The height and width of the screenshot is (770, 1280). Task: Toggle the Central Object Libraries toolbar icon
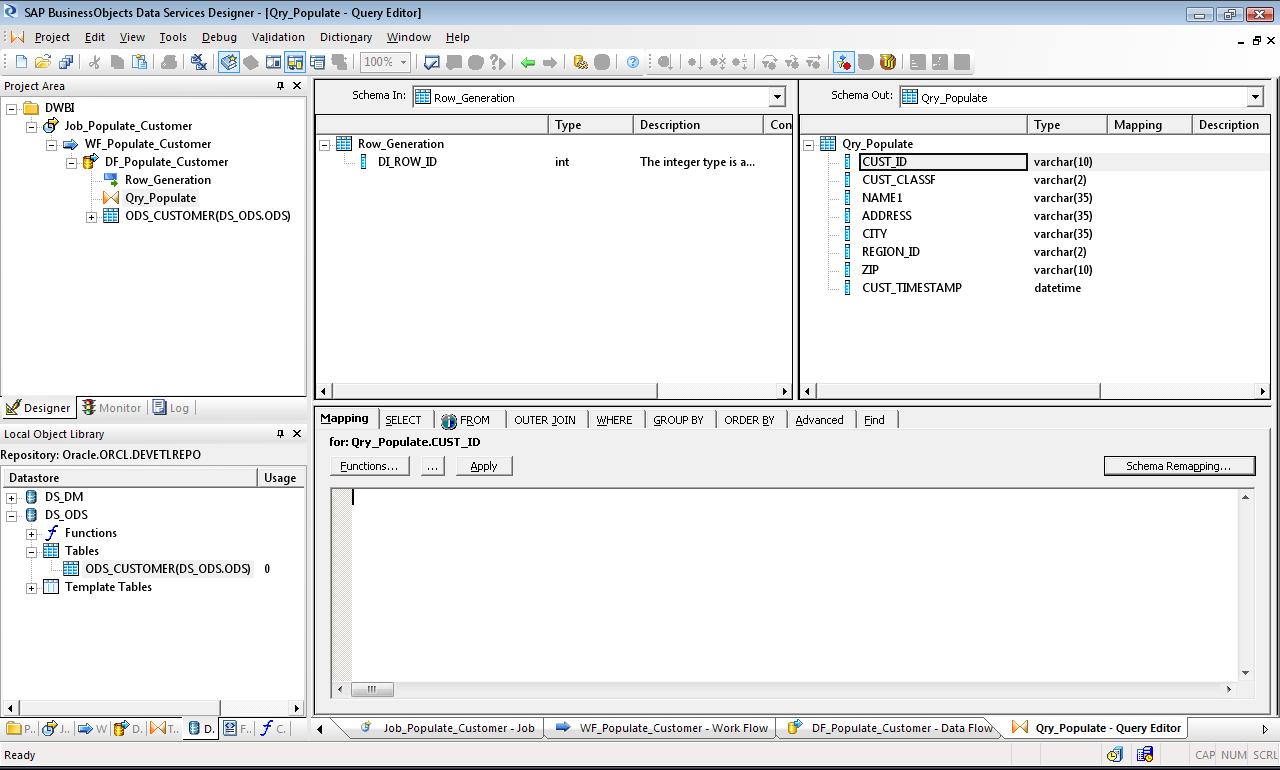coord(251,62)
